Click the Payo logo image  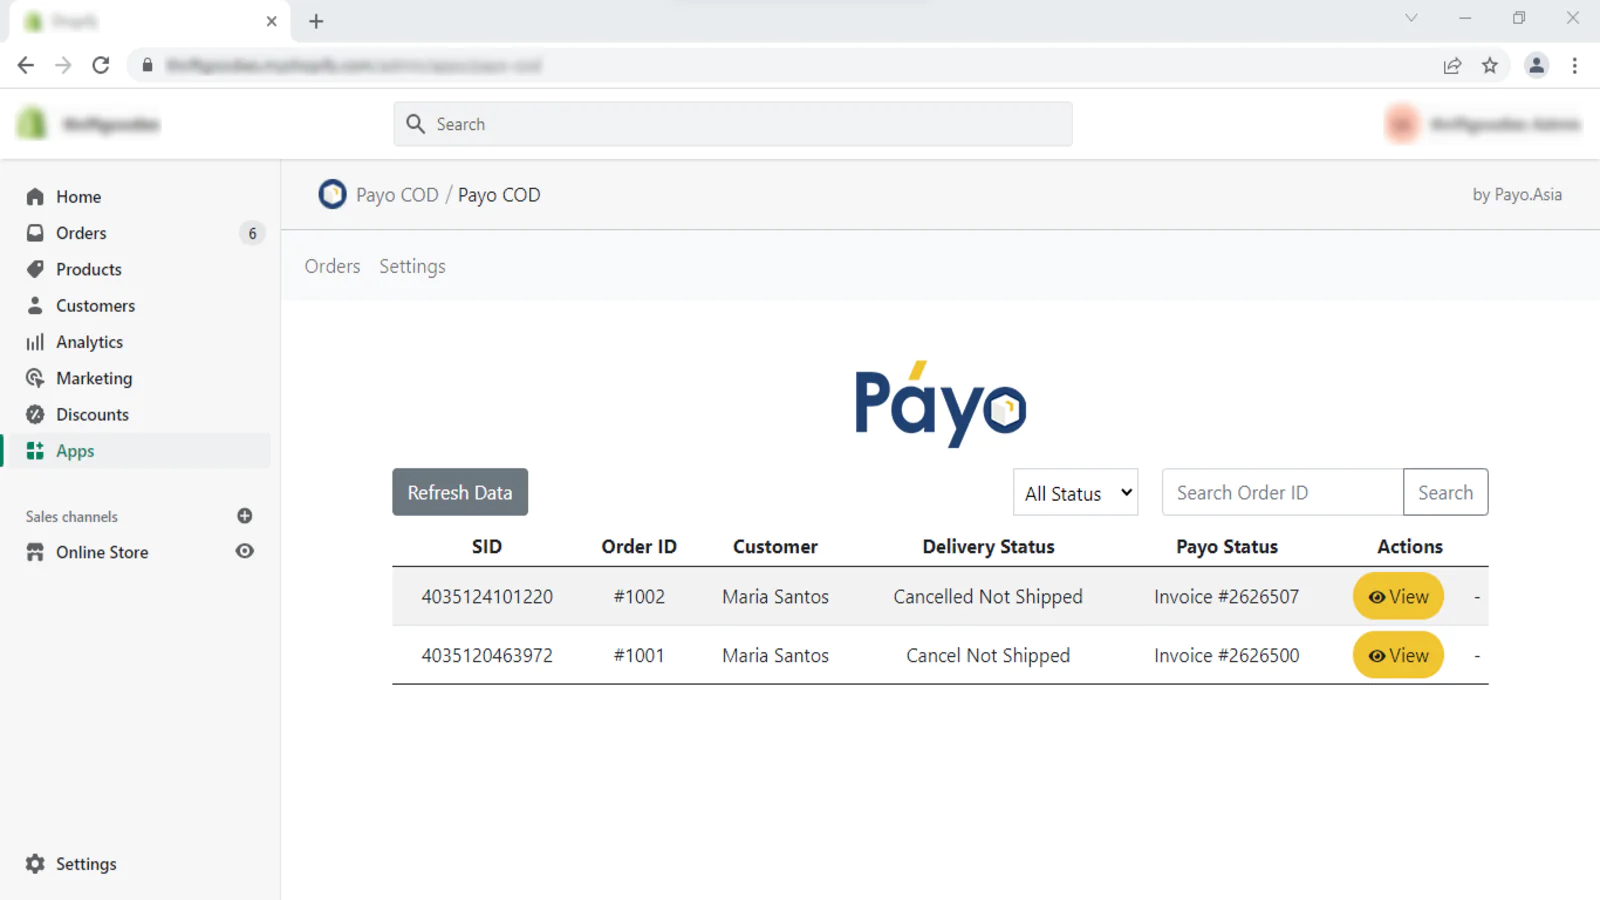(940, 403)
